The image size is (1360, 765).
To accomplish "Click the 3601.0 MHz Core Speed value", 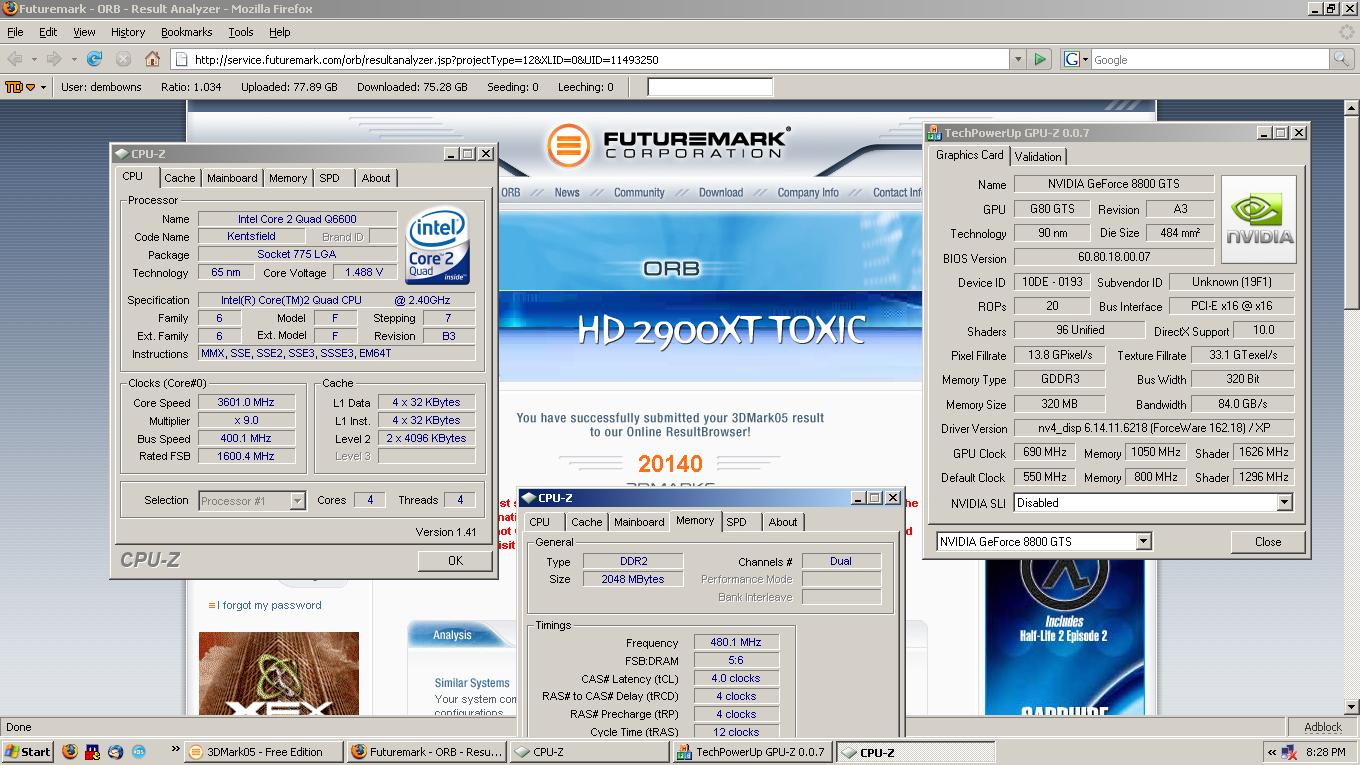I will tap(246, 402).
